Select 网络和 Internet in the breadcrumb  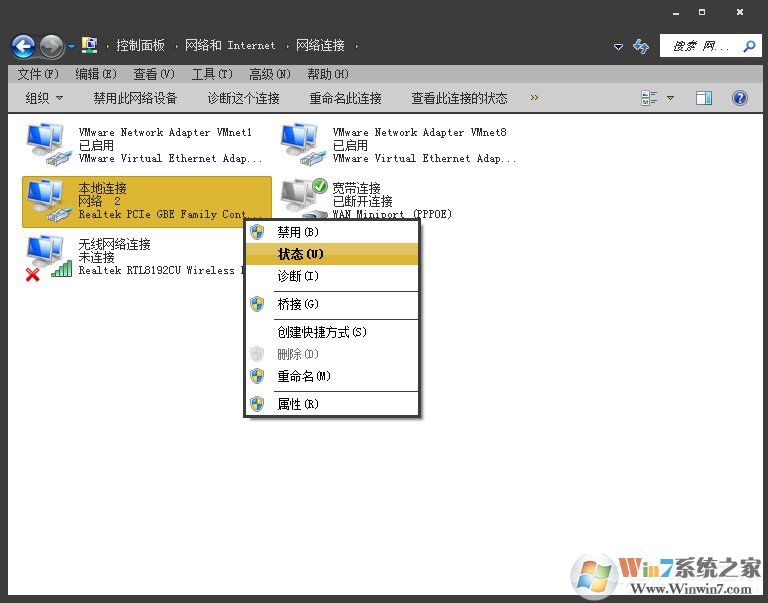point(230,46)
